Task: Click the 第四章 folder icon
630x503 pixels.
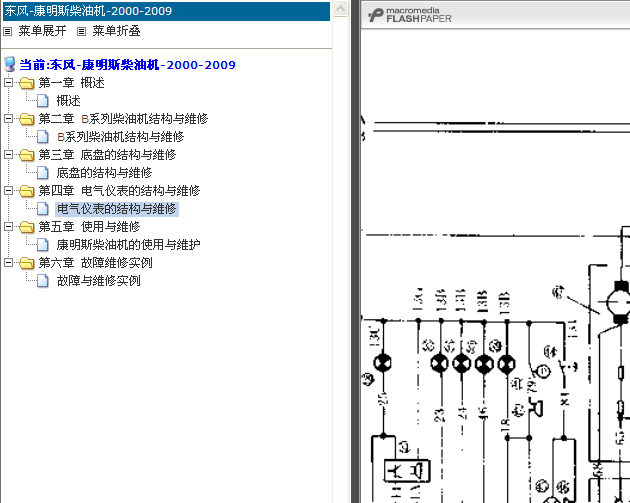Action: click(27, 190)
